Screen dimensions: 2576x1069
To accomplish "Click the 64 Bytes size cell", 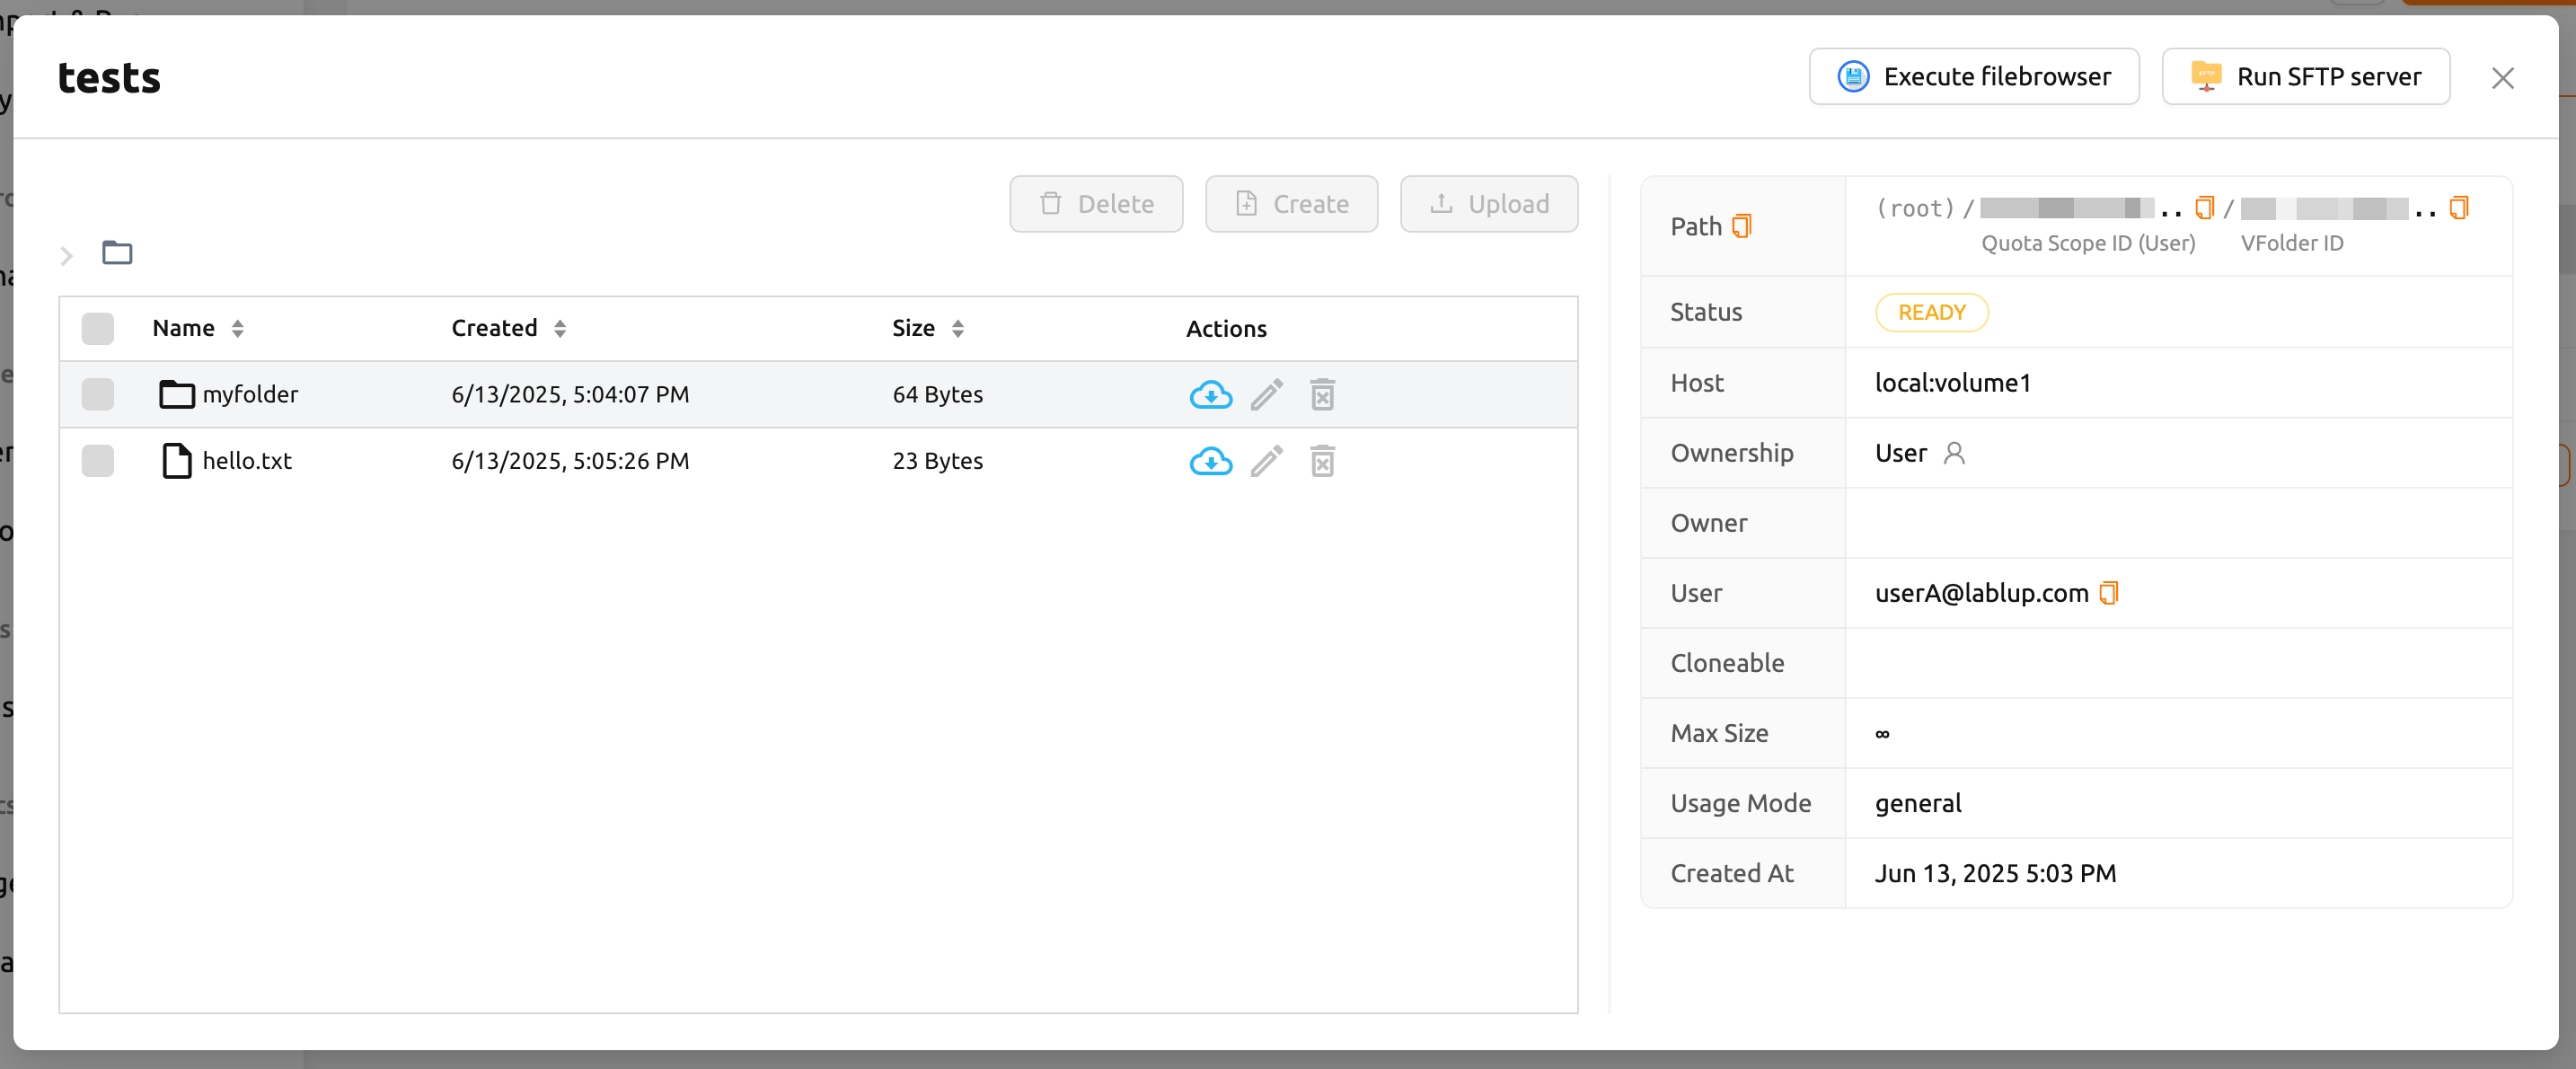I will tap(937, 395).
